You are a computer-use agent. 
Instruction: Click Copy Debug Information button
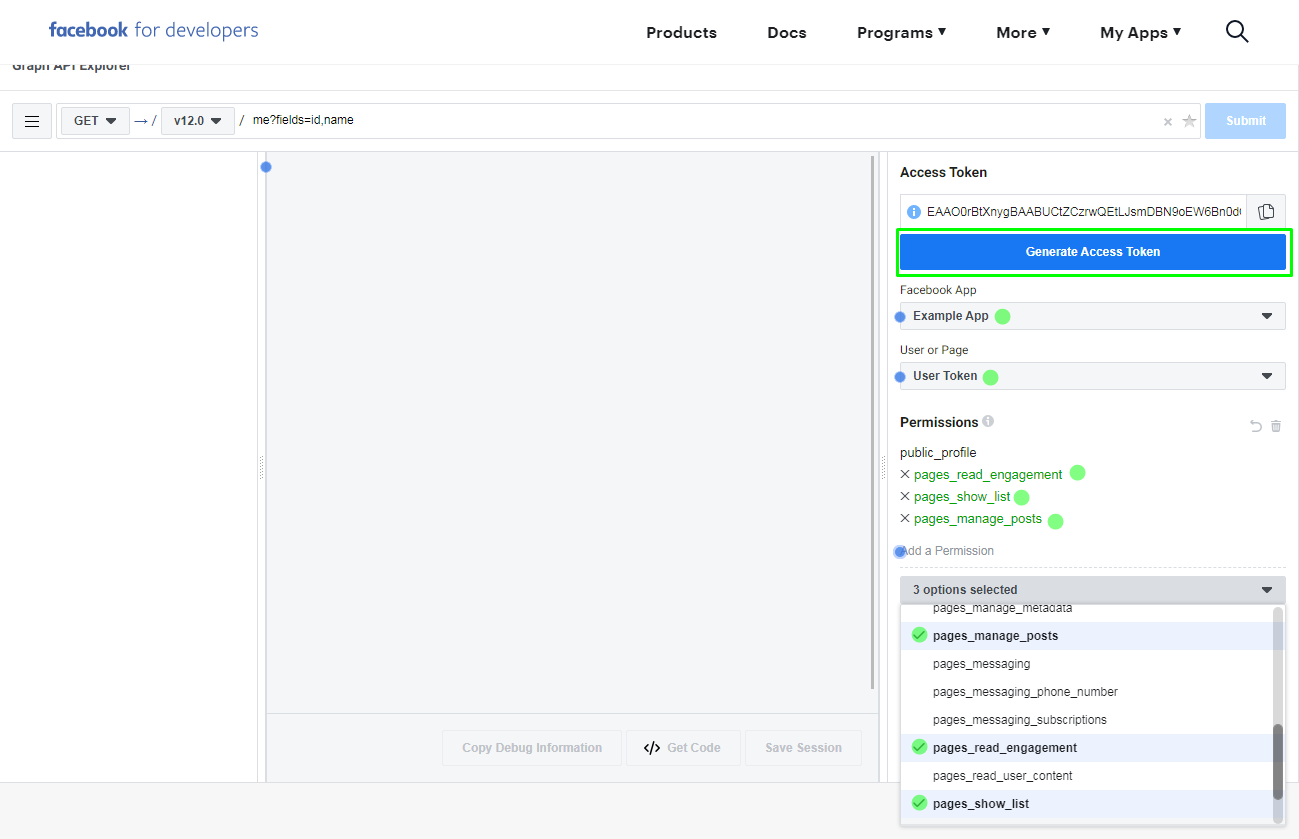532,748
